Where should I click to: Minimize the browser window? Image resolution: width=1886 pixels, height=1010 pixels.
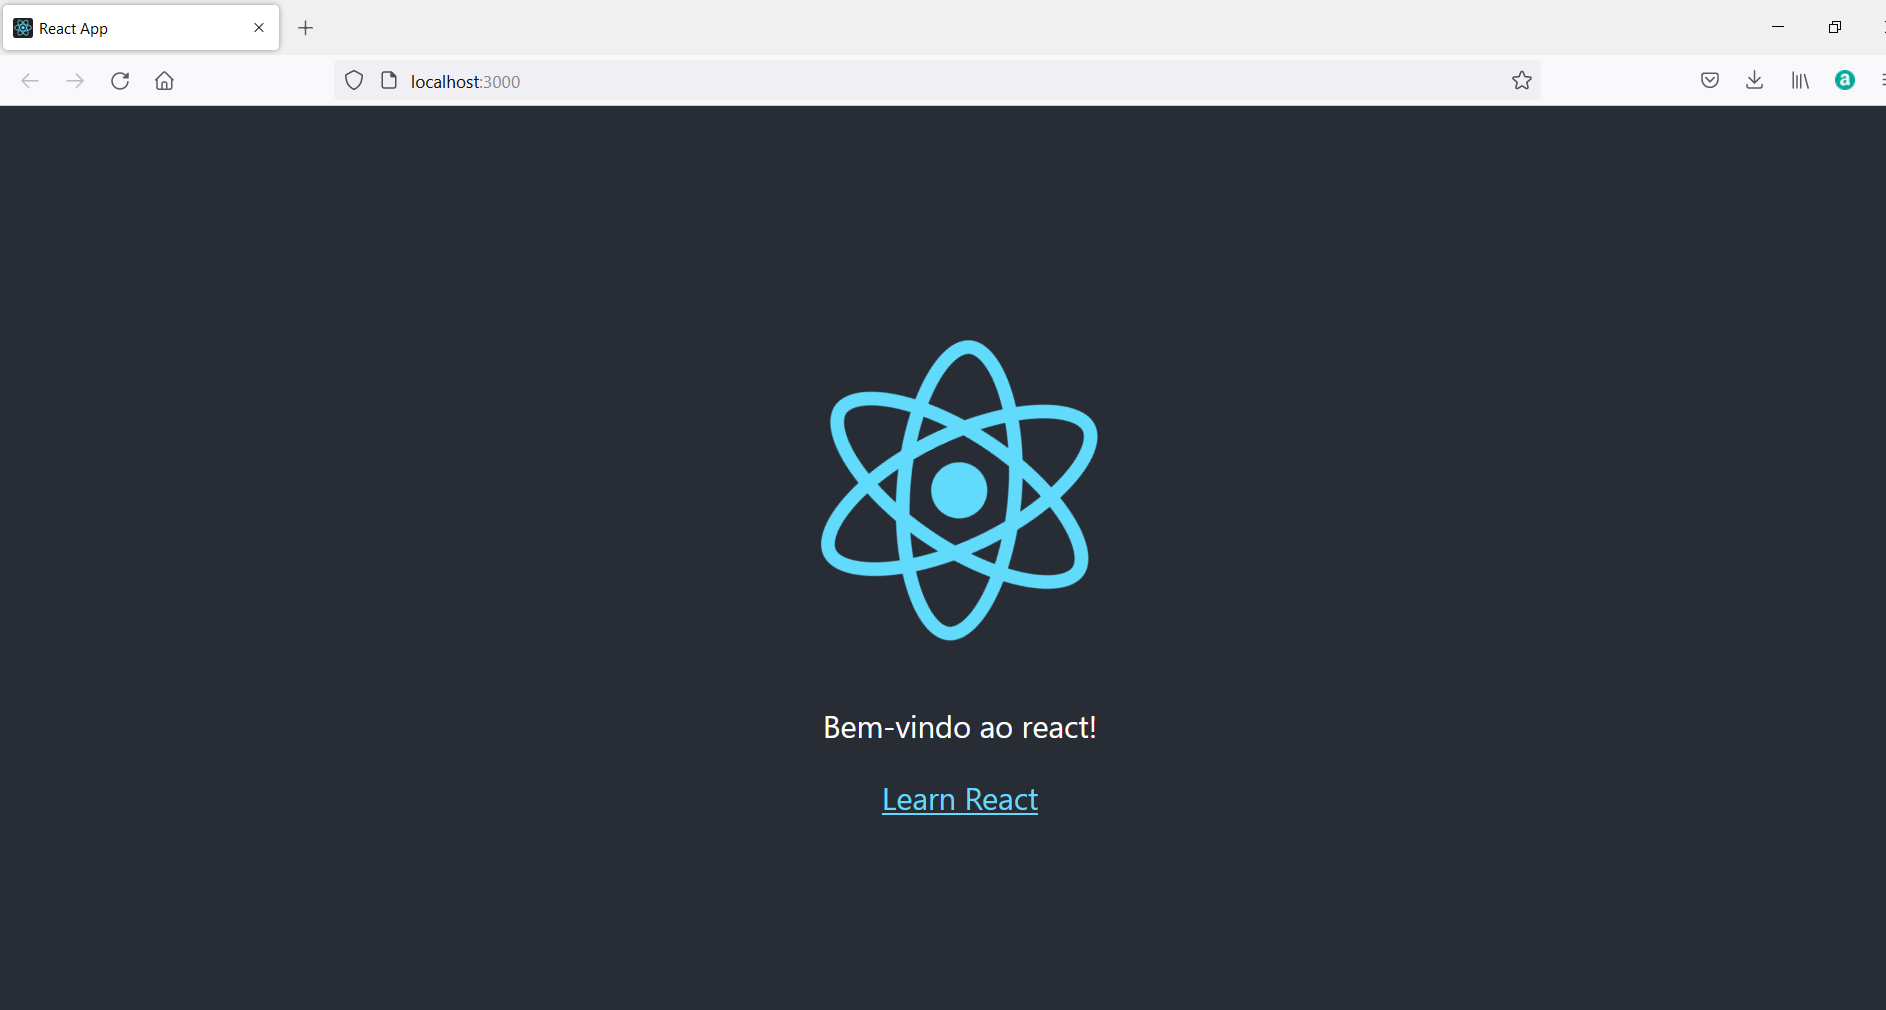pos(1778,27)
